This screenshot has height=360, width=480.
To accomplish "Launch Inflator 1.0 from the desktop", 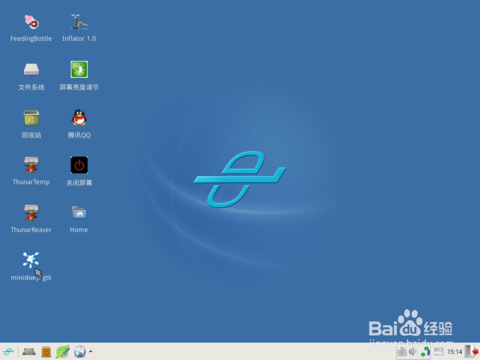I will click(x=79, y=22).
